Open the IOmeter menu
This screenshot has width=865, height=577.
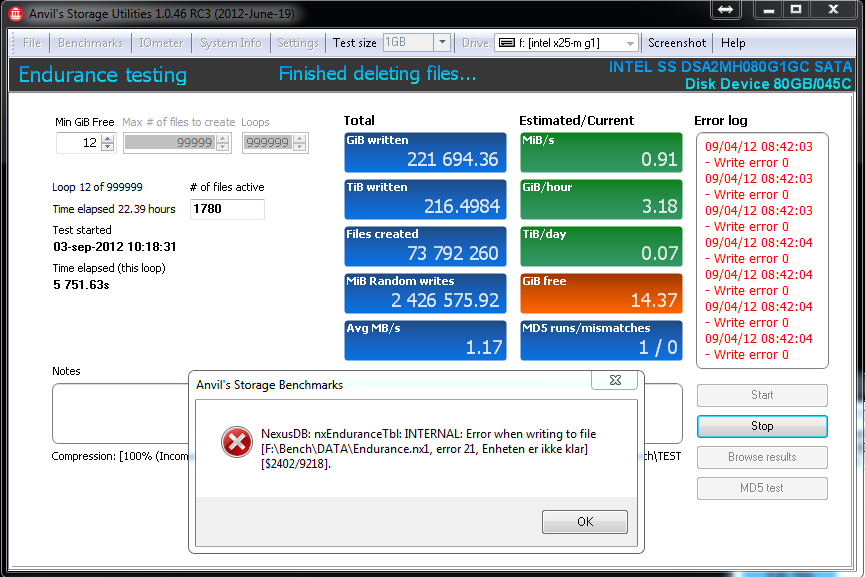(x=161, y=43)
